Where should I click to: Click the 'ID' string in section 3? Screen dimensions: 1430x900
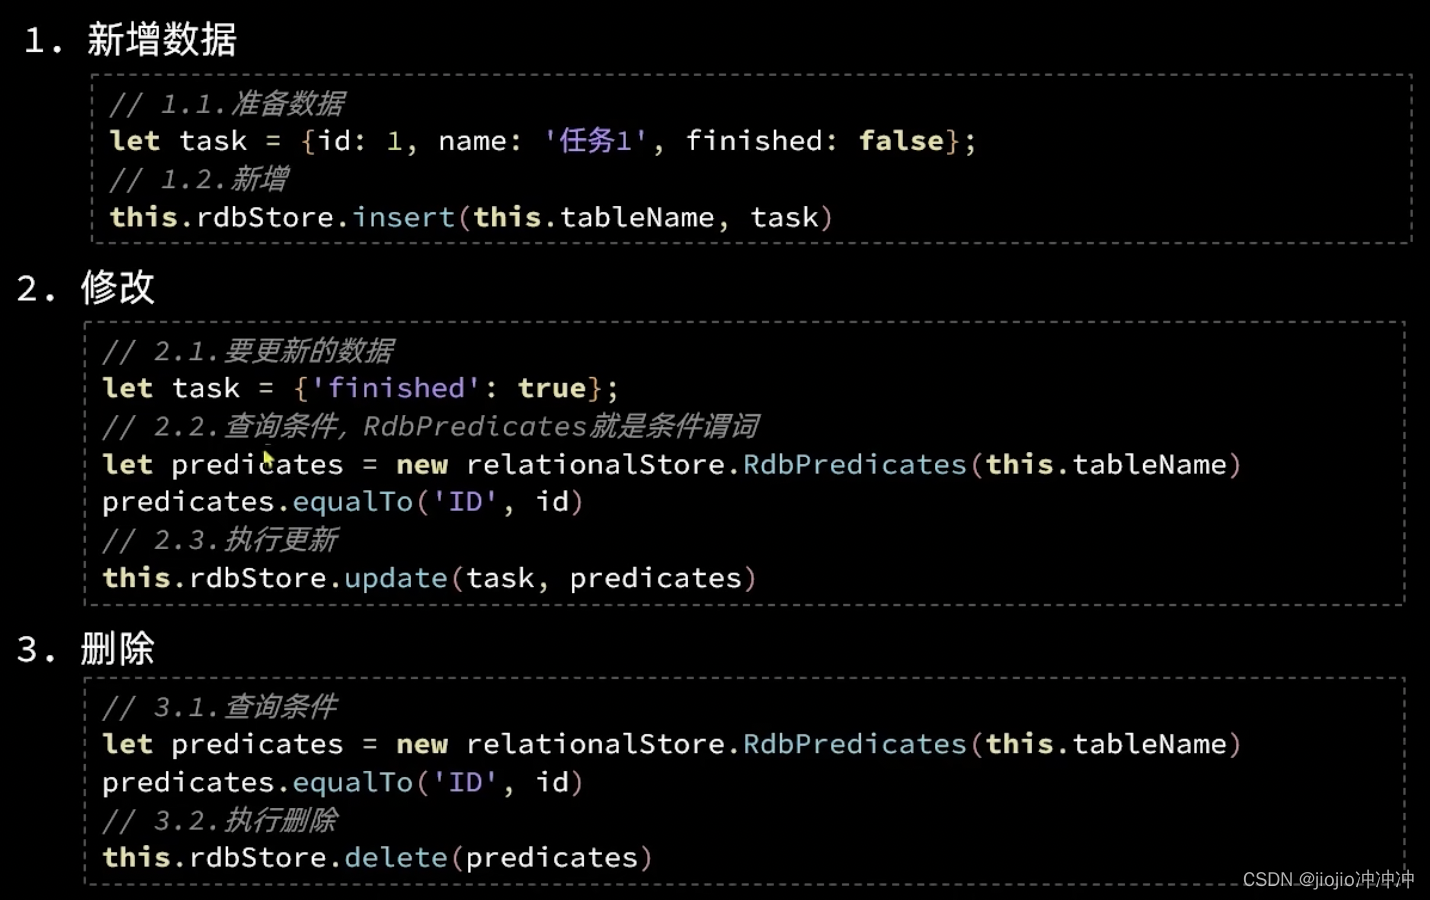pyautogui.click(x=465, y=782)
